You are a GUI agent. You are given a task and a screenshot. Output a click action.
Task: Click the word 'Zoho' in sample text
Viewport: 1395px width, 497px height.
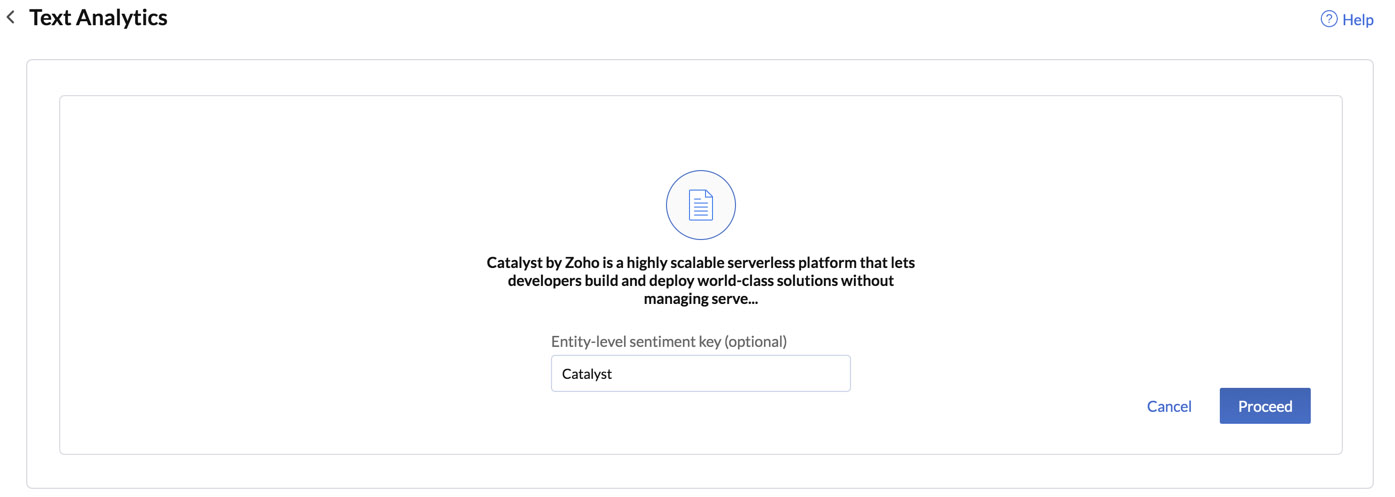(x=582, y=262)
